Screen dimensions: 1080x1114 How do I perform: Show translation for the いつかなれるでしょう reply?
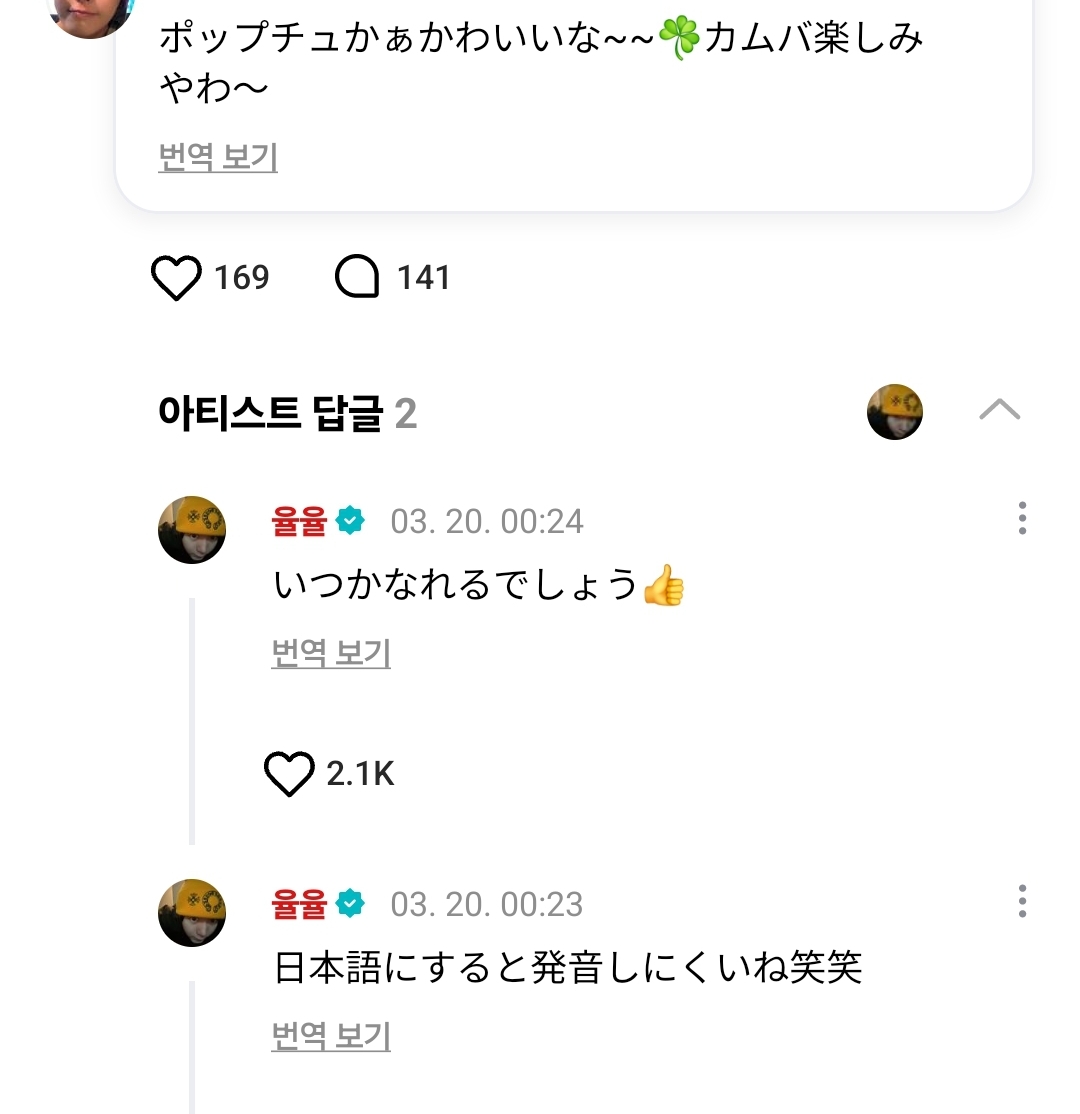331,654
